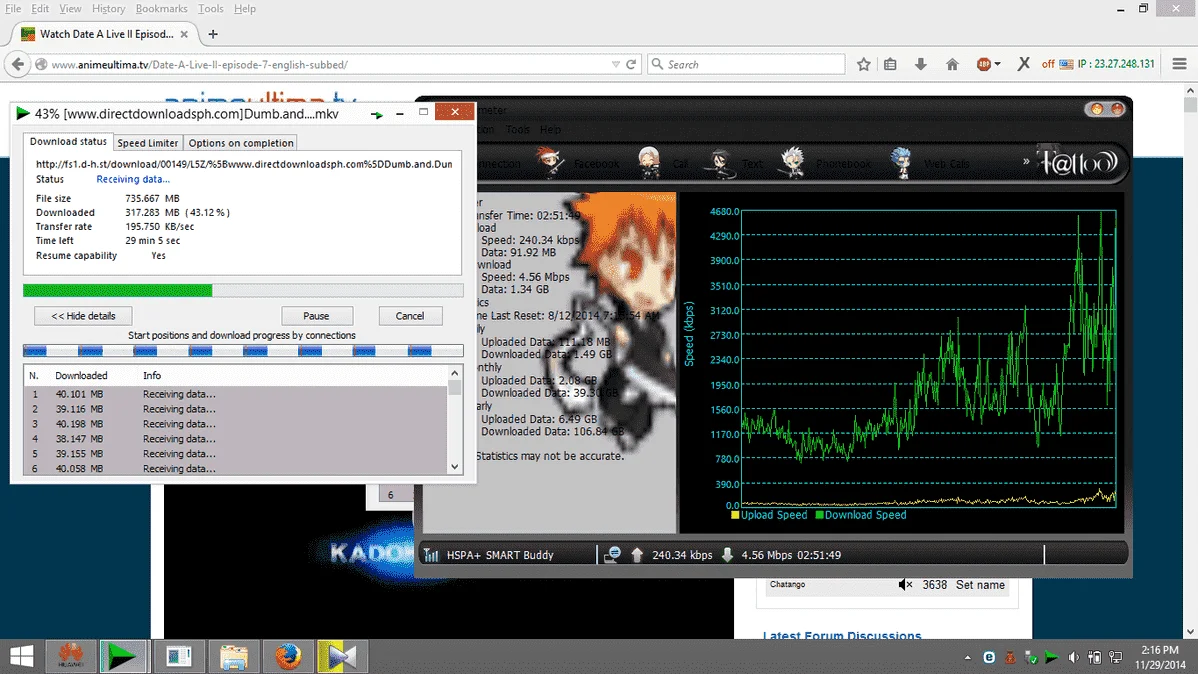
Task: Go to Firefox home page
Action: [x=952, y=64]
